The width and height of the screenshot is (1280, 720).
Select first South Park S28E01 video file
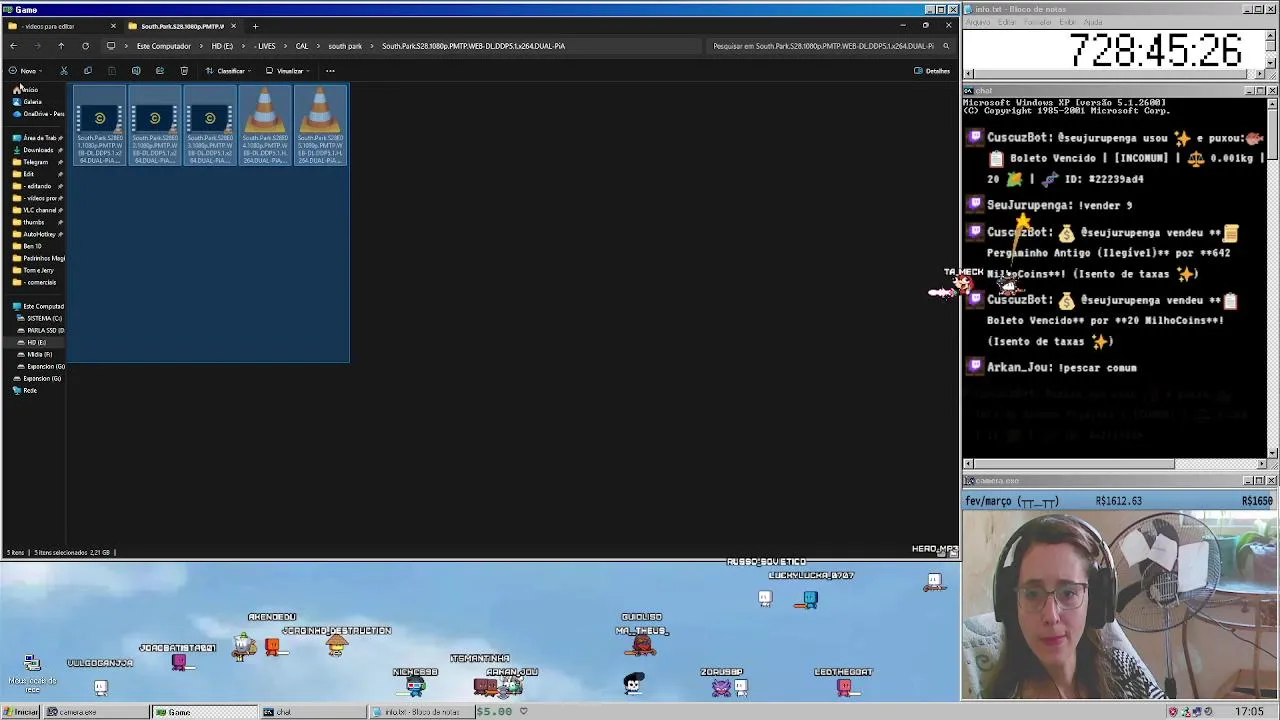[100, 126]
